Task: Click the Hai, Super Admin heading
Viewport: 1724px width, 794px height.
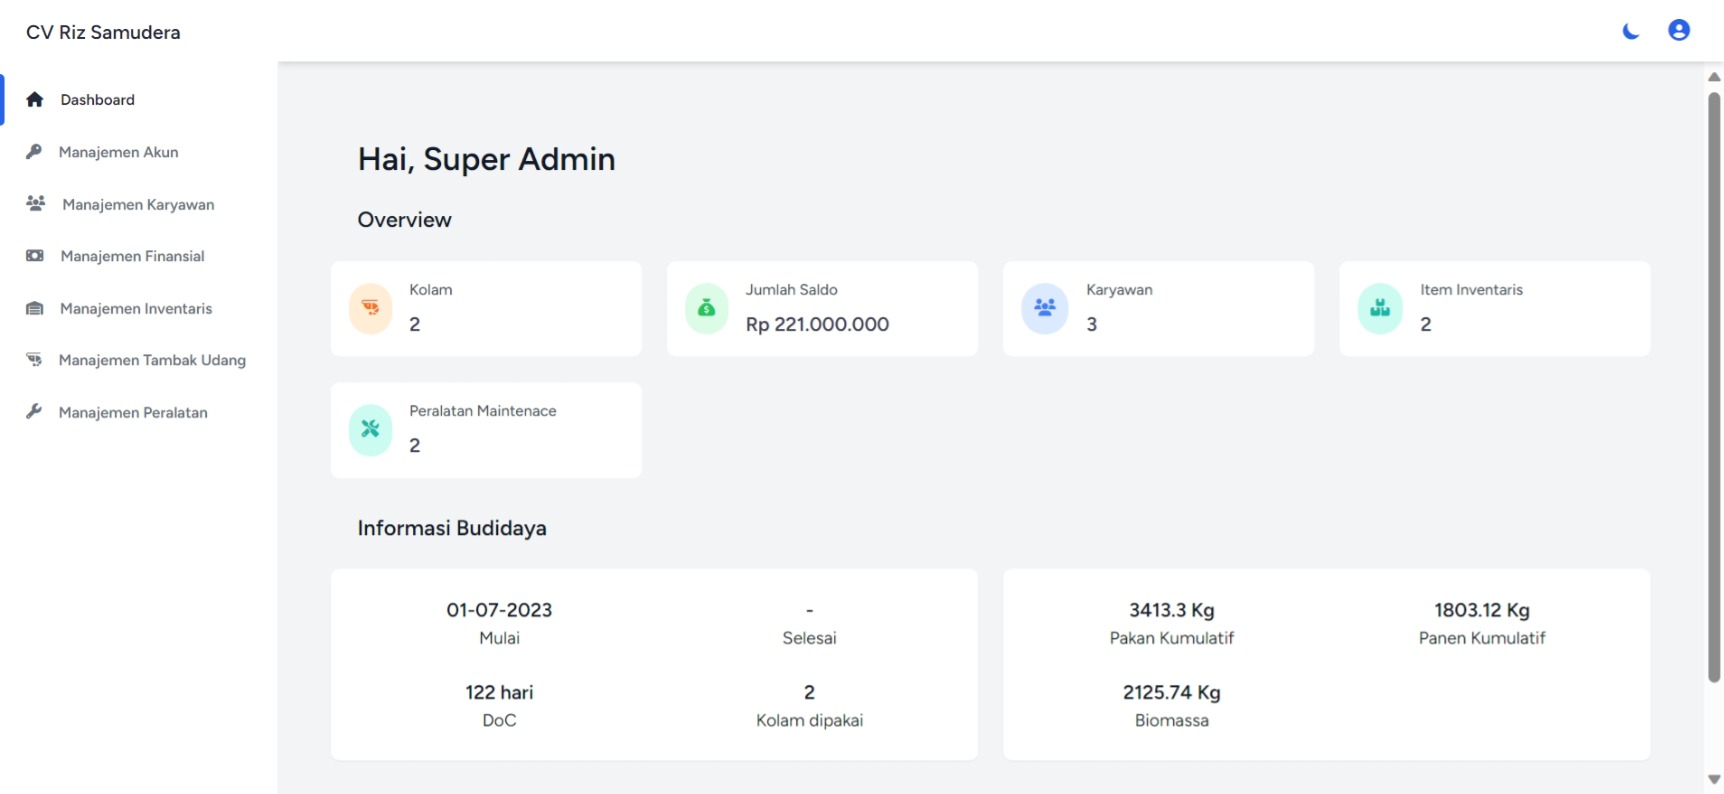Action: 486,159
